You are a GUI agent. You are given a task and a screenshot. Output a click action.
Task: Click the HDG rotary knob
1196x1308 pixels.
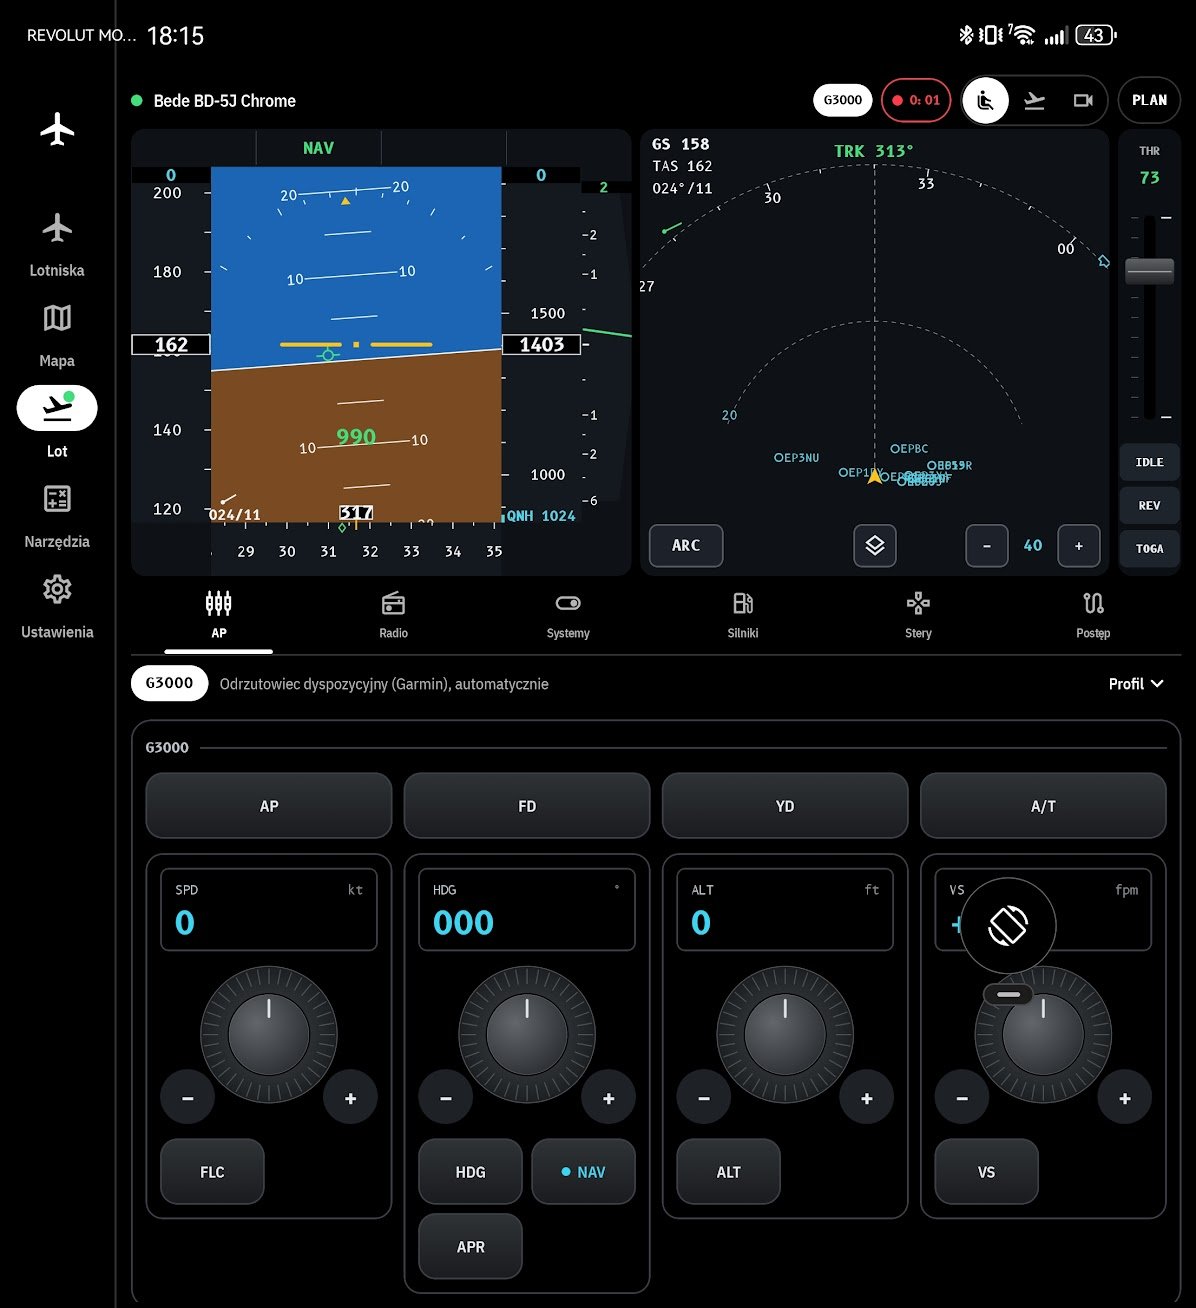pos(527,1034)
